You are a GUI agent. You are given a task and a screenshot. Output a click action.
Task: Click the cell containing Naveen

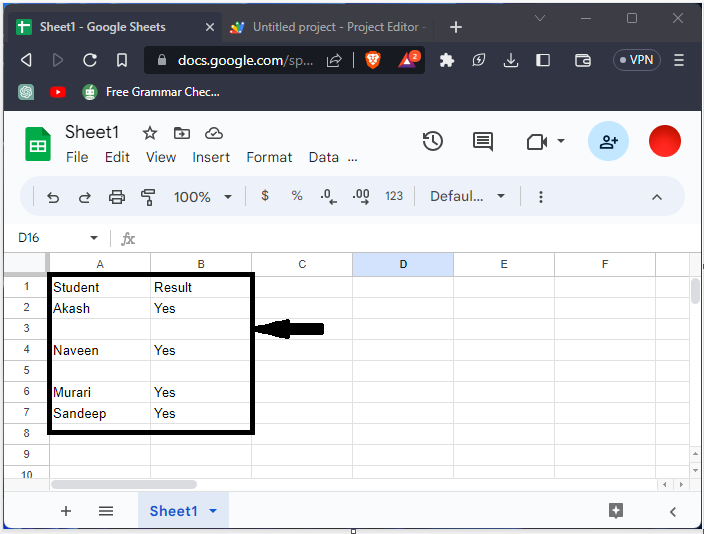point(100,350)
